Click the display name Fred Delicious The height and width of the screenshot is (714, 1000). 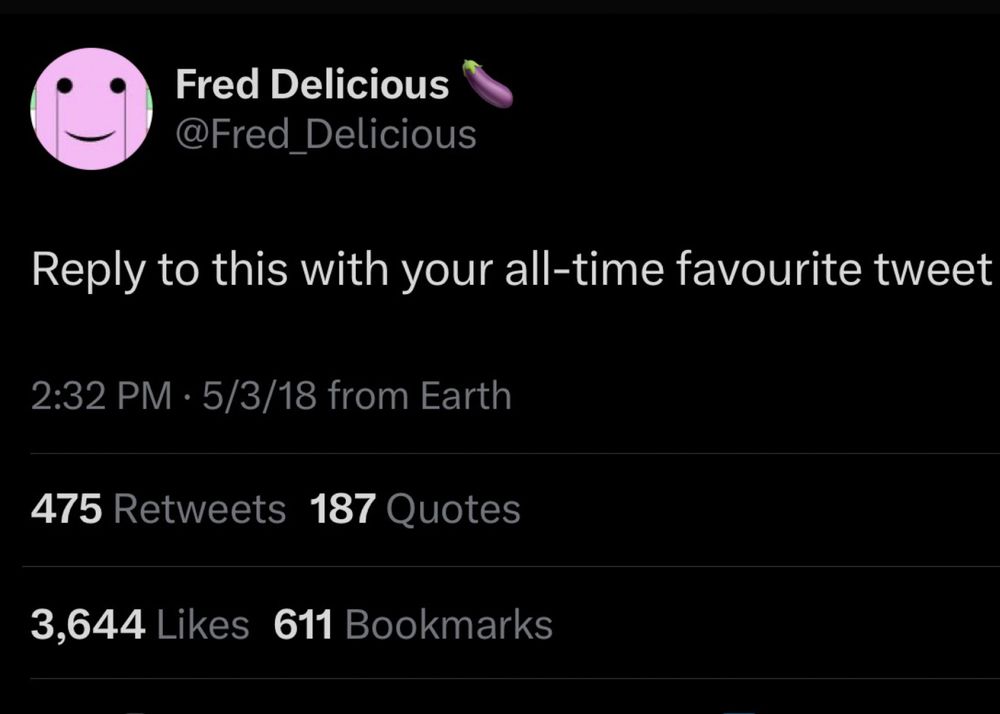coord(312,85)
